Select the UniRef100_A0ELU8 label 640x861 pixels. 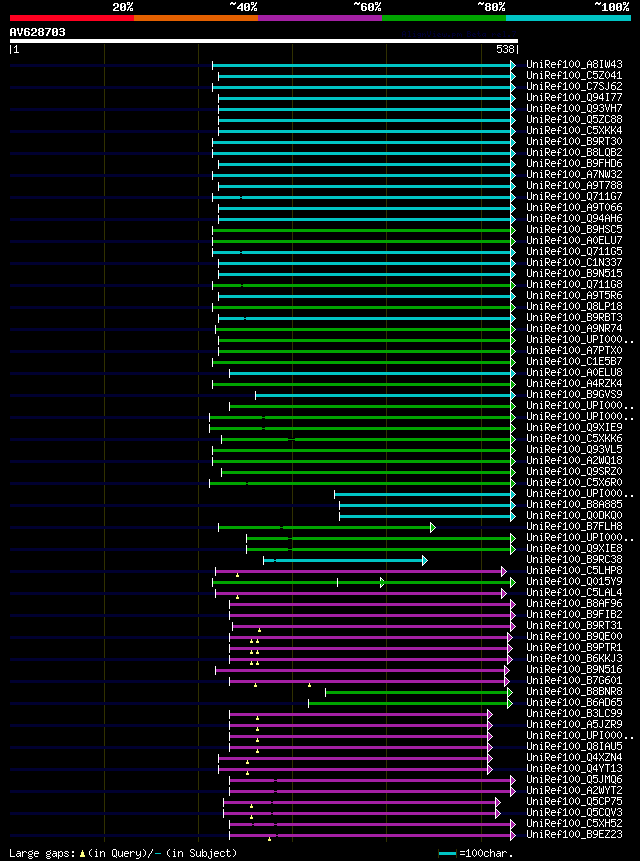point(574,373)
